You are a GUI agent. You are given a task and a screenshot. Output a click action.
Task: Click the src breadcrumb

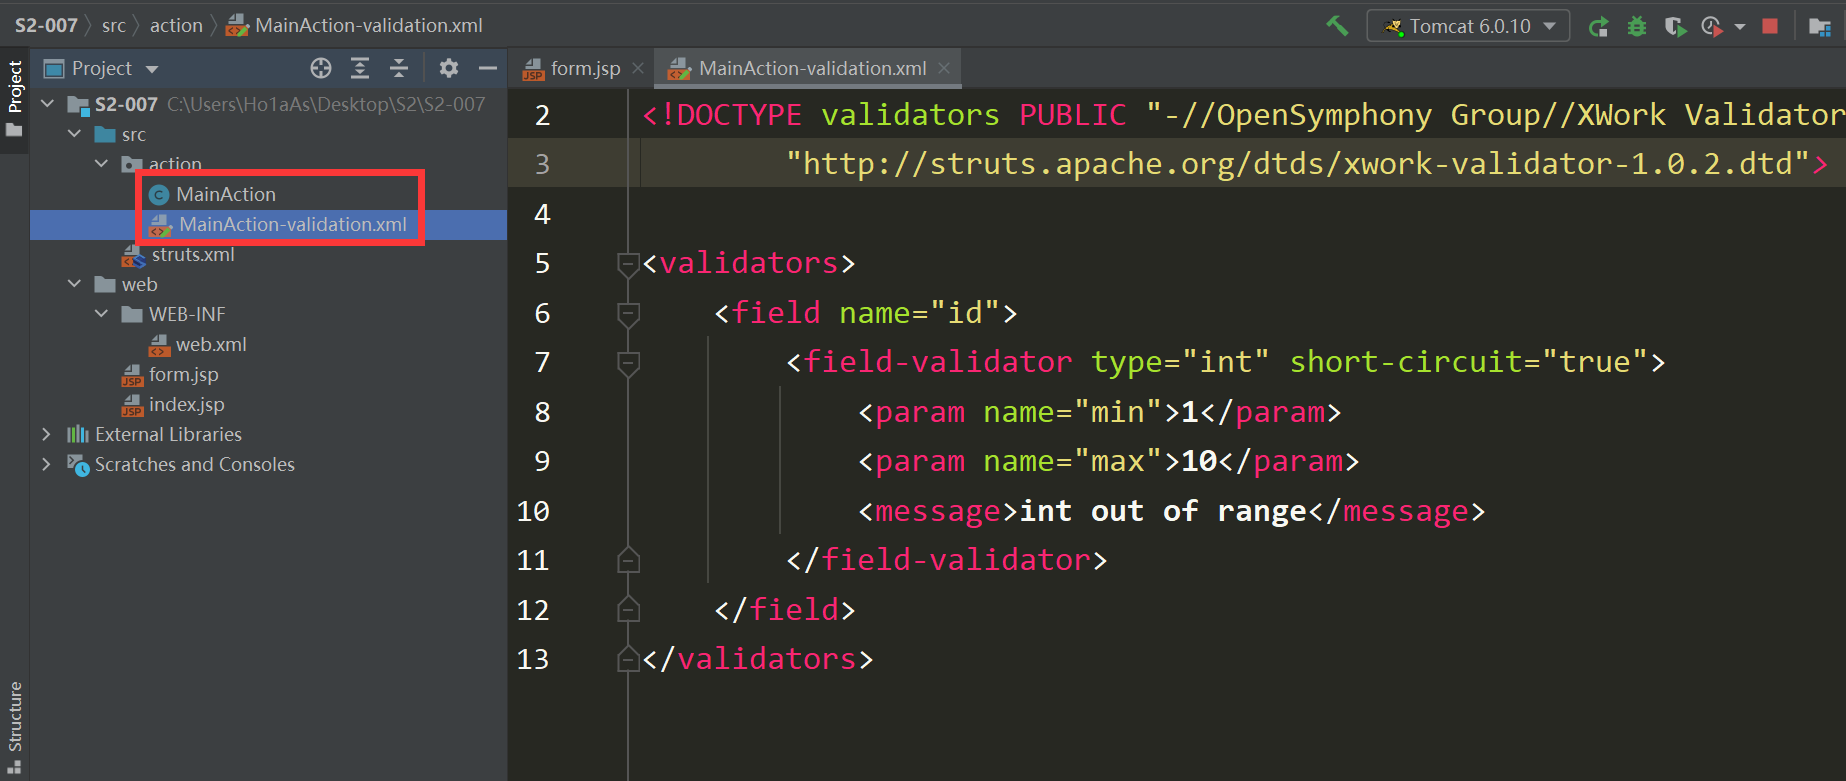point(114,25)
